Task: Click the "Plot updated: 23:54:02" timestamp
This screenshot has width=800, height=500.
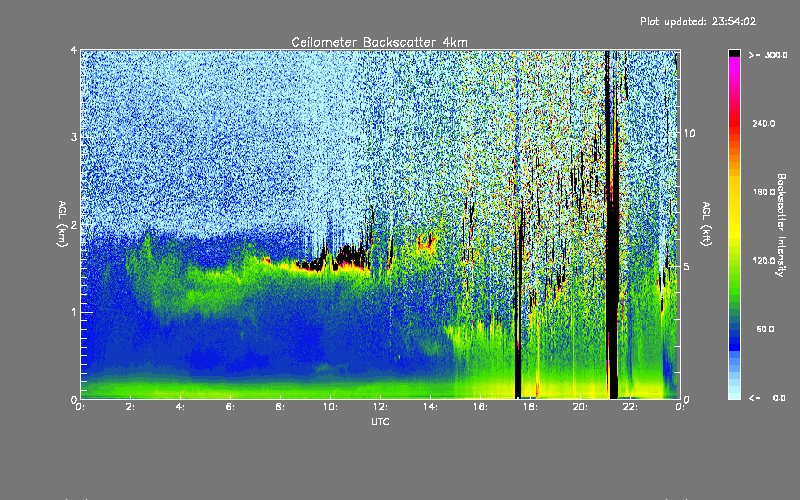Action: (698, 21)
